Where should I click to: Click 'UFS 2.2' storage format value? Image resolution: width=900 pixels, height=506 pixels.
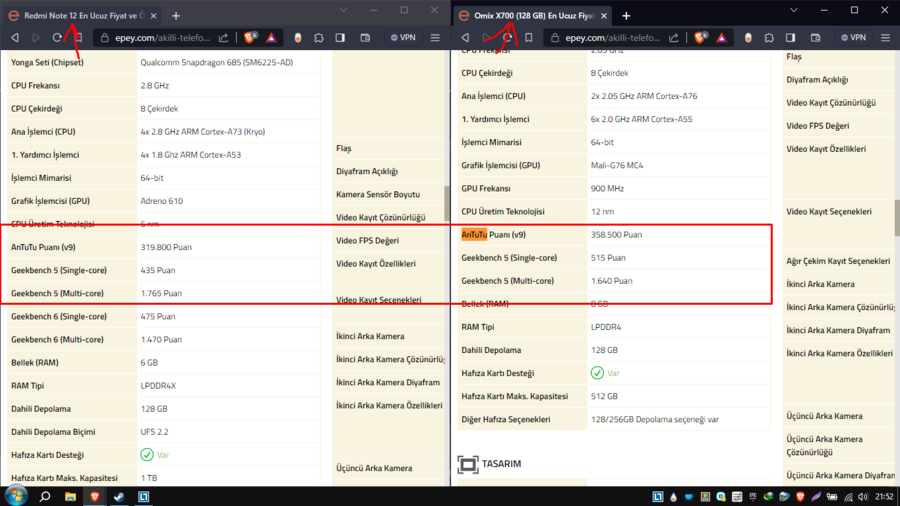[154, 432]
